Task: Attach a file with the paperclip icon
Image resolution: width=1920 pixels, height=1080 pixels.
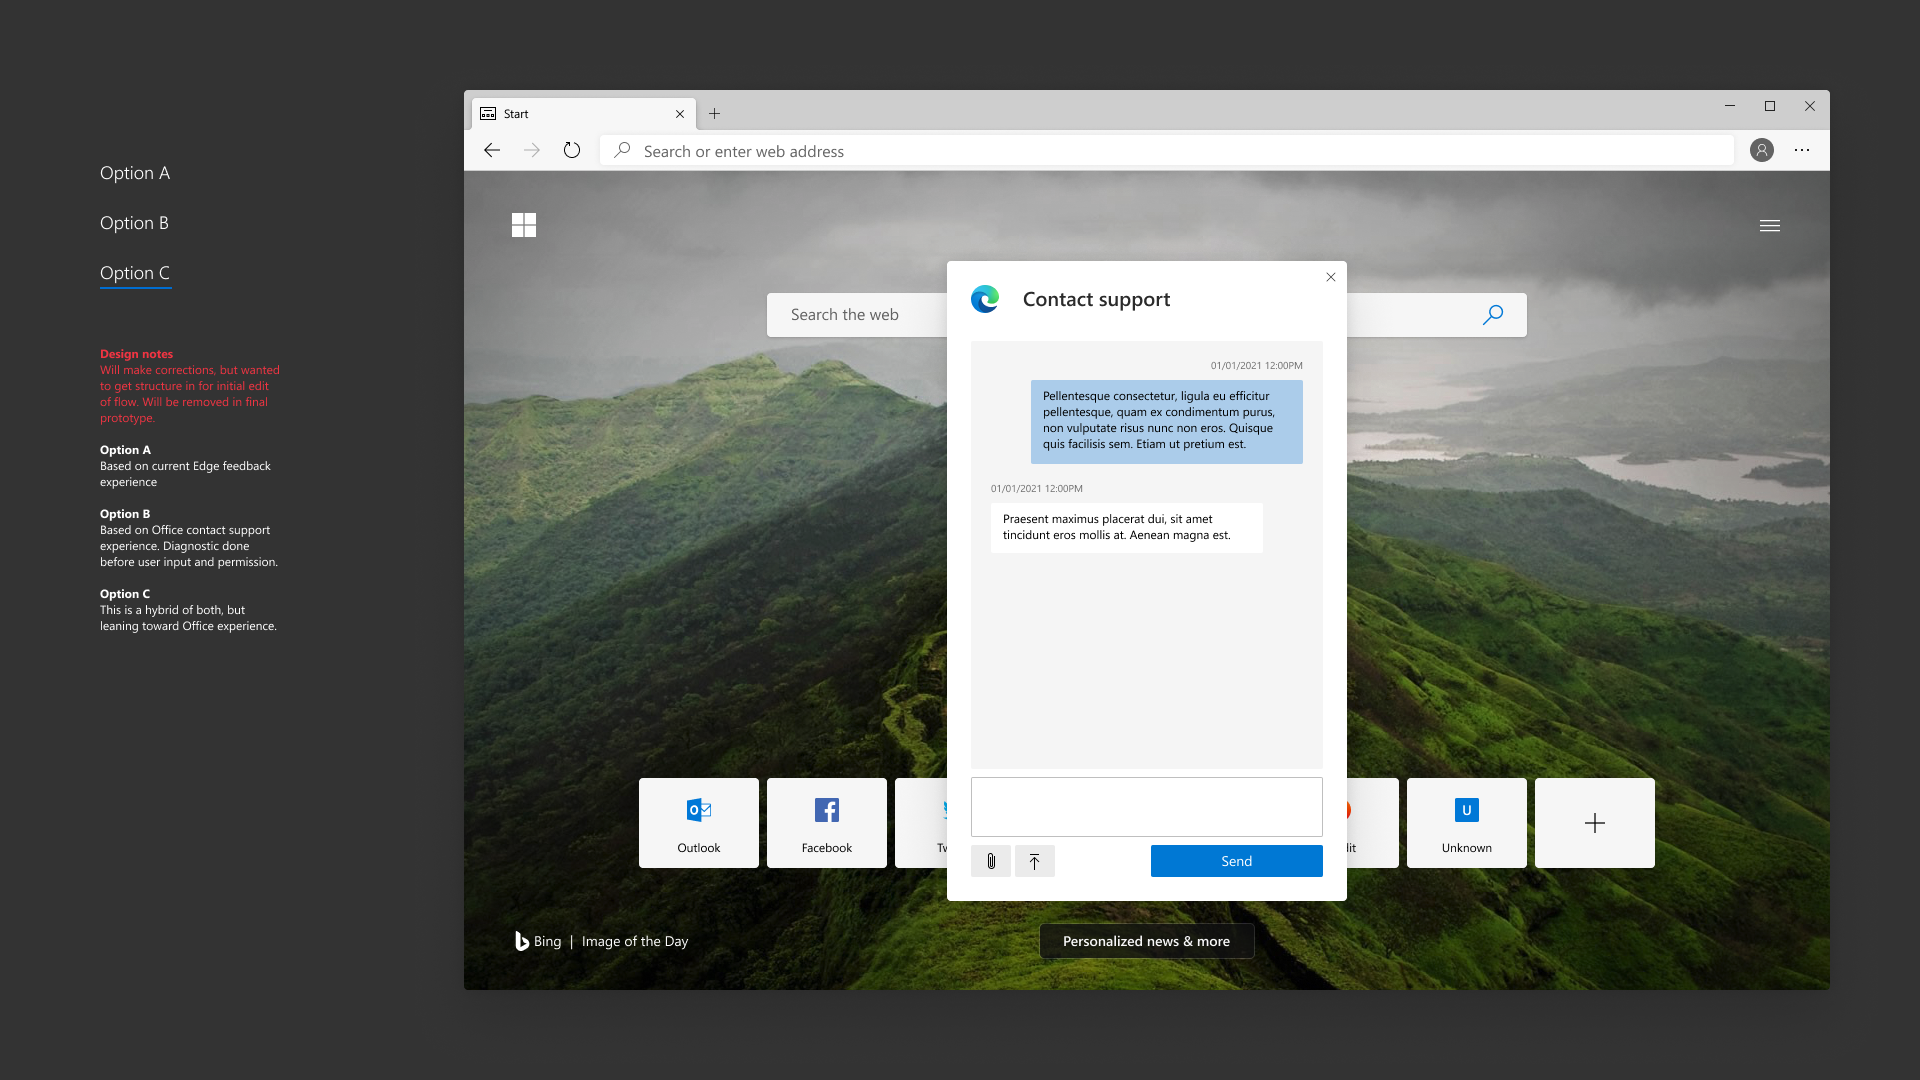Action: pyautogui.click(x=991, y=861)
